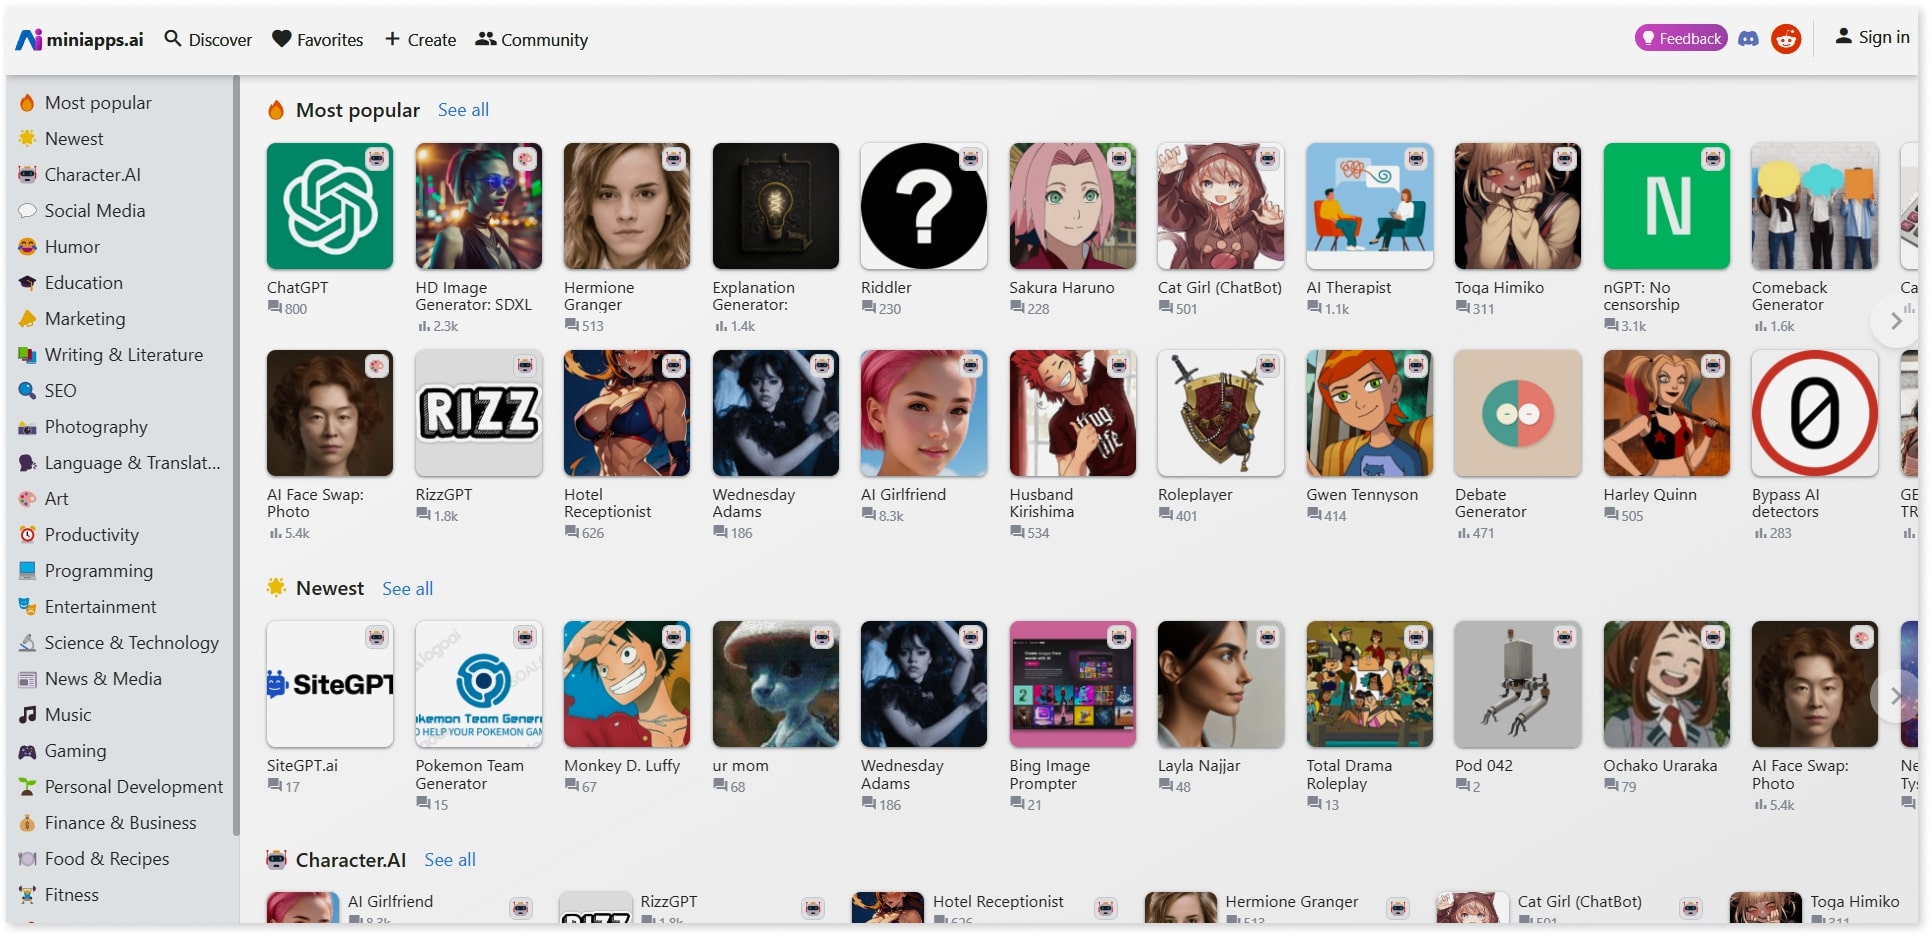Screen dimensions: 1932x937
Task: Click robot badge on AI Girlfriend list row
Action: pyautogui.click(x=520, y=908)
